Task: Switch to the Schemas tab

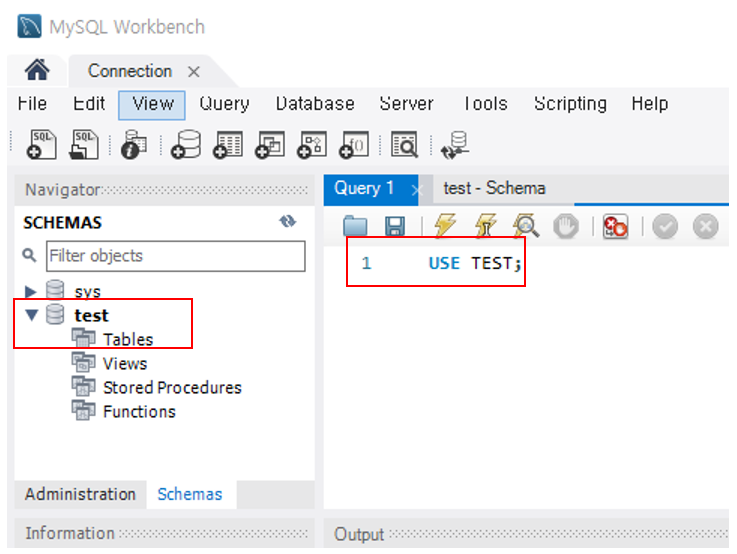Action: point(190,494)
